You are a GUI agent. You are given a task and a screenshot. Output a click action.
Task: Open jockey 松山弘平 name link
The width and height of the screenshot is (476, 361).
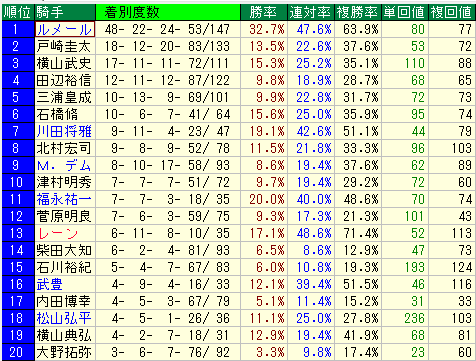coord(64,318)
